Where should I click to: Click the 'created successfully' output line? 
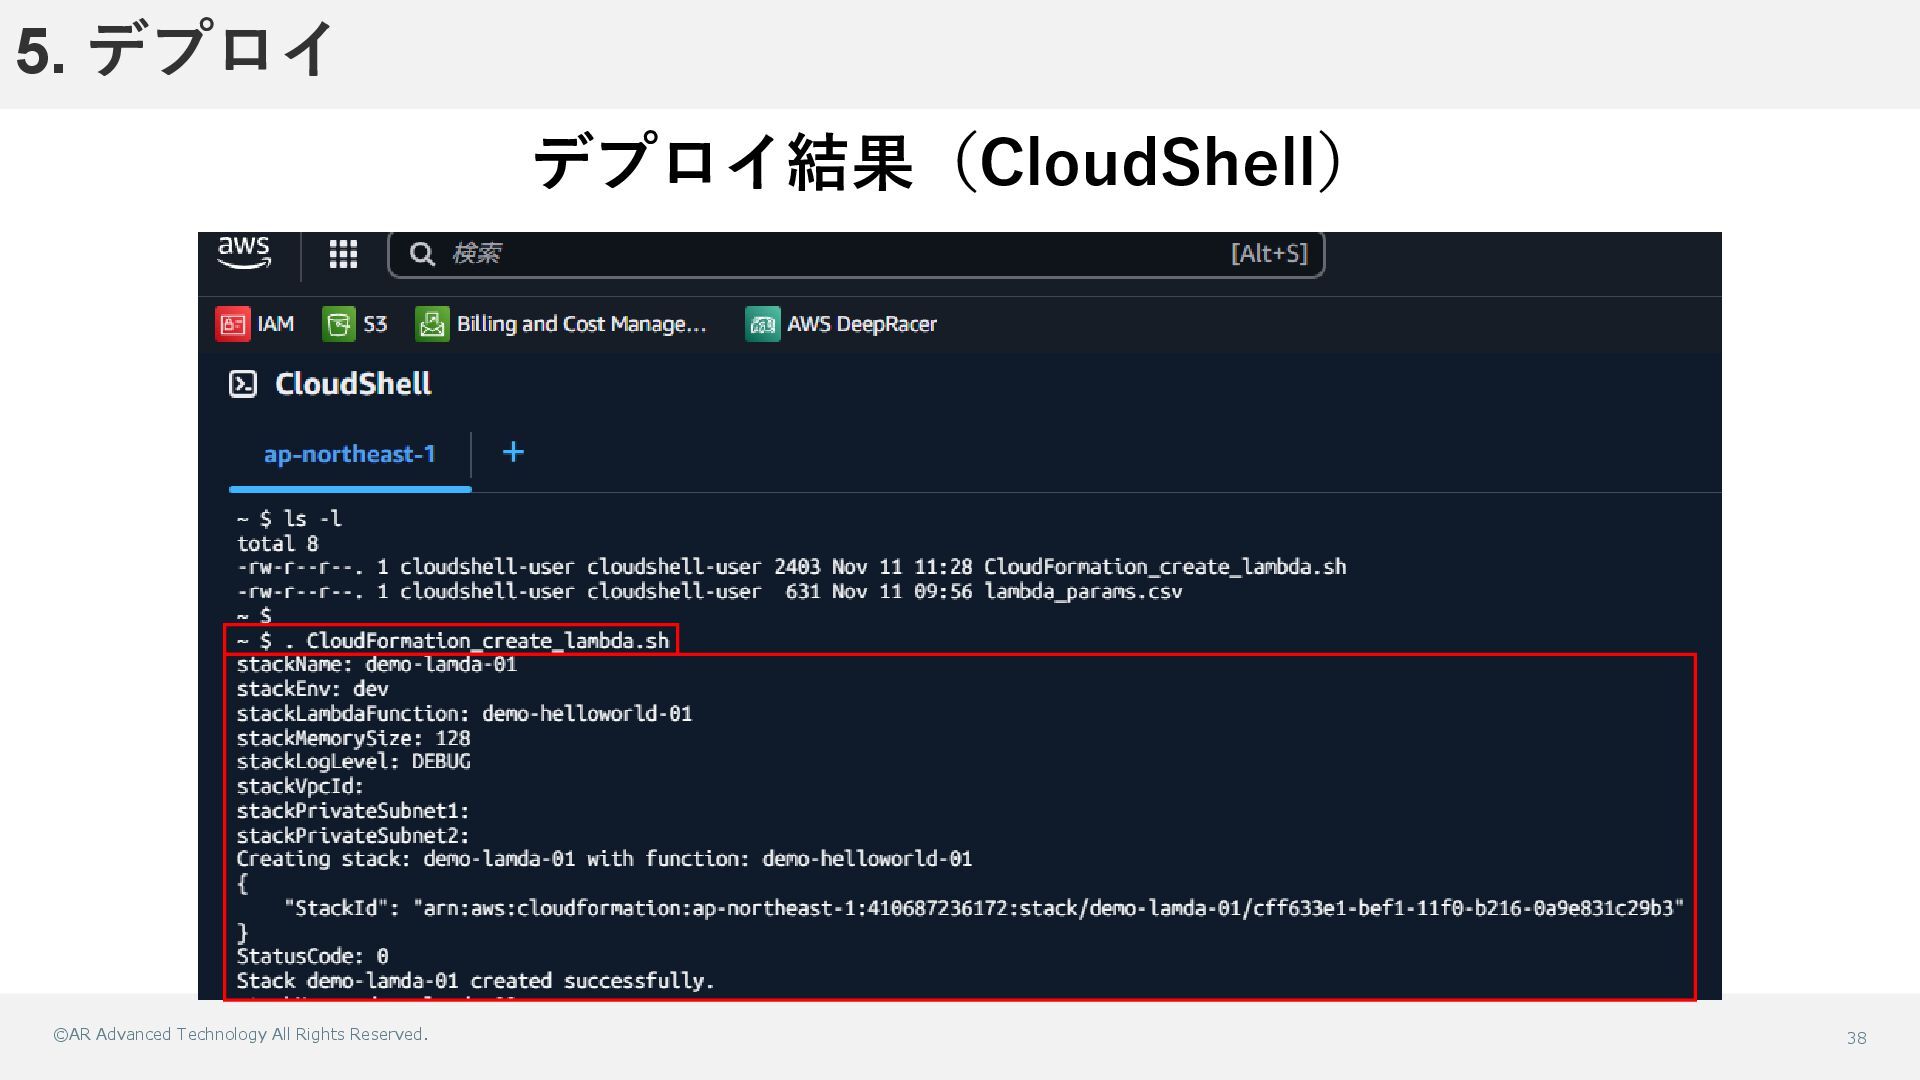click(475, 980)
